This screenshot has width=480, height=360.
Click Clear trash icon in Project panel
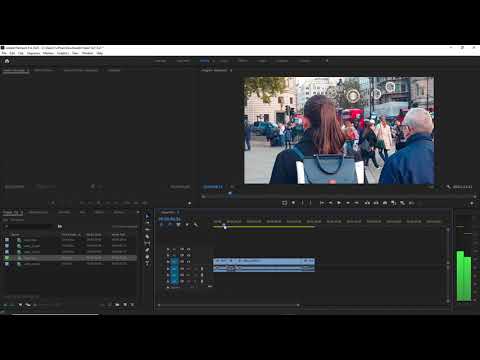[x=132, y=305]
